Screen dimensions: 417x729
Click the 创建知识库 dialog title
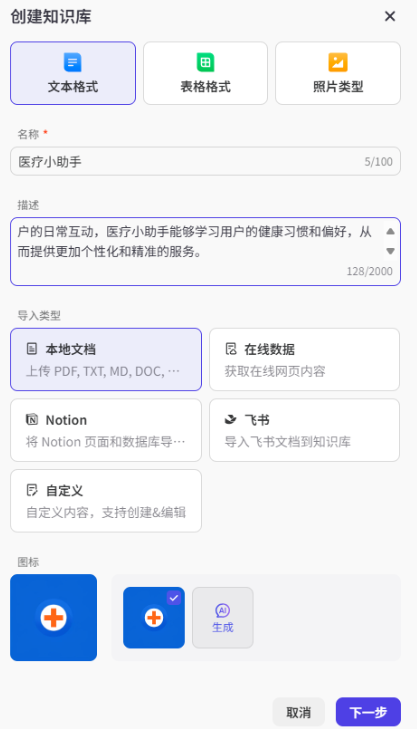click(51, 17)
